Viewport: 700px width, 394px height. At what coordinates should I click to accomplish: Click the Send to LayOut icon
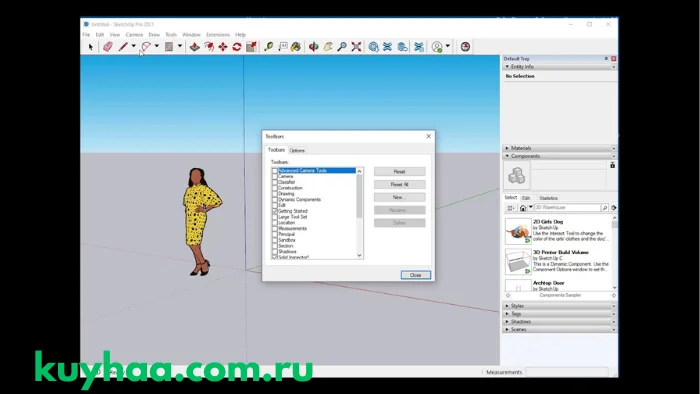[x=403, y=47]
